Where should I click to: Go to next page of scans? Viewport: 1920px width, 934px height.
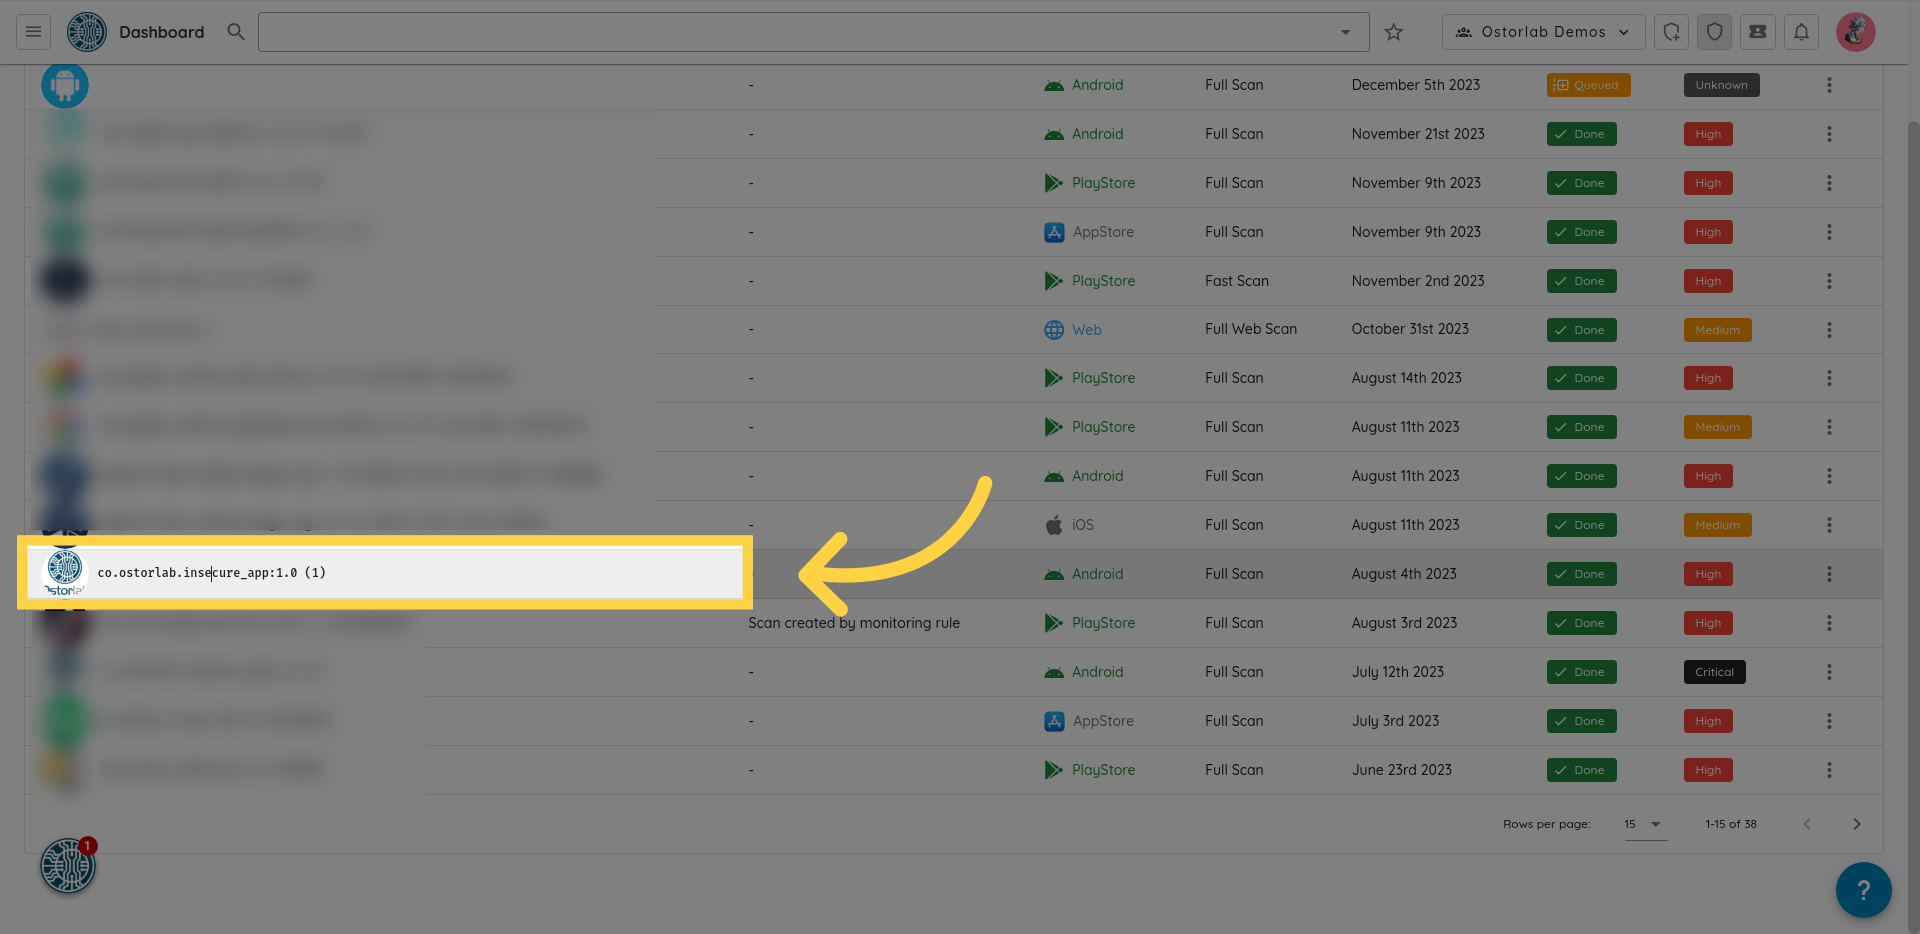(x=1856, y=824)
